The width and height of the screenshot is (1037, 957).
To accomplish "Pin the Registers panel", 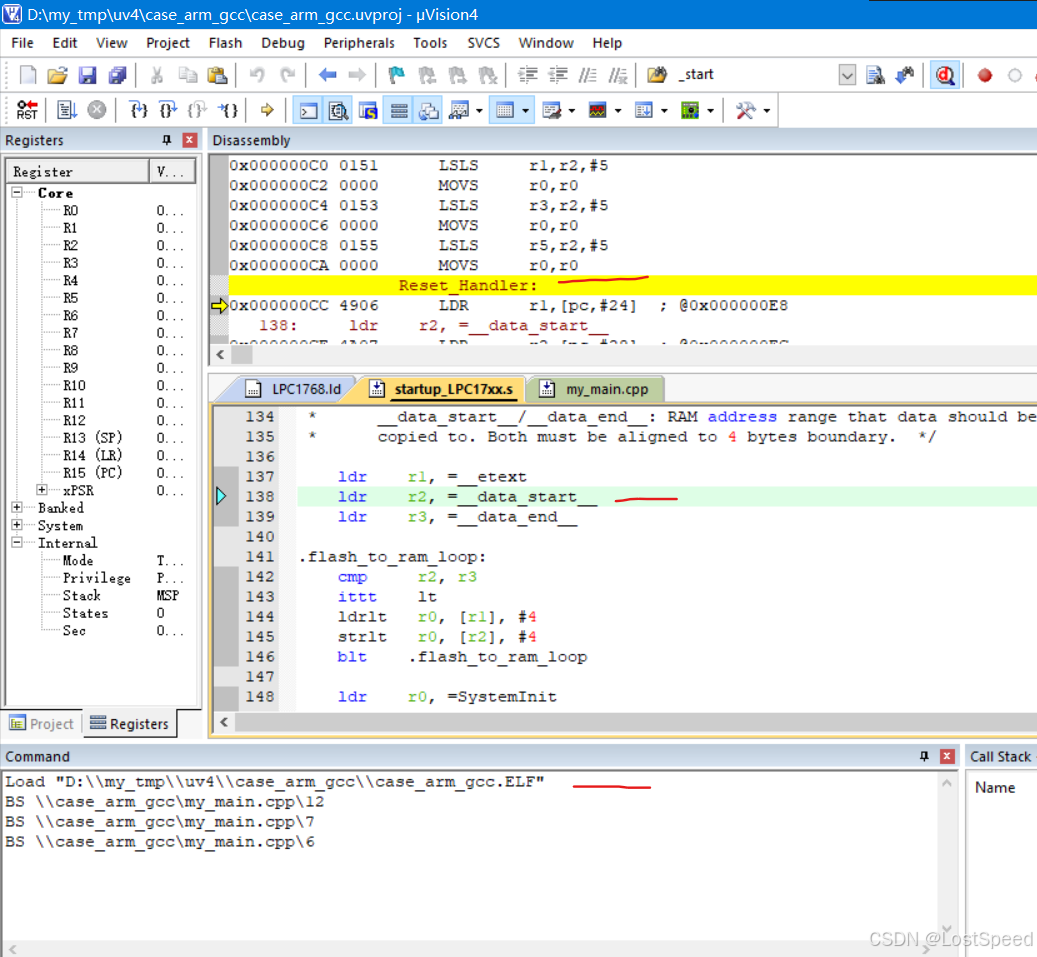I will pos(167,140).
